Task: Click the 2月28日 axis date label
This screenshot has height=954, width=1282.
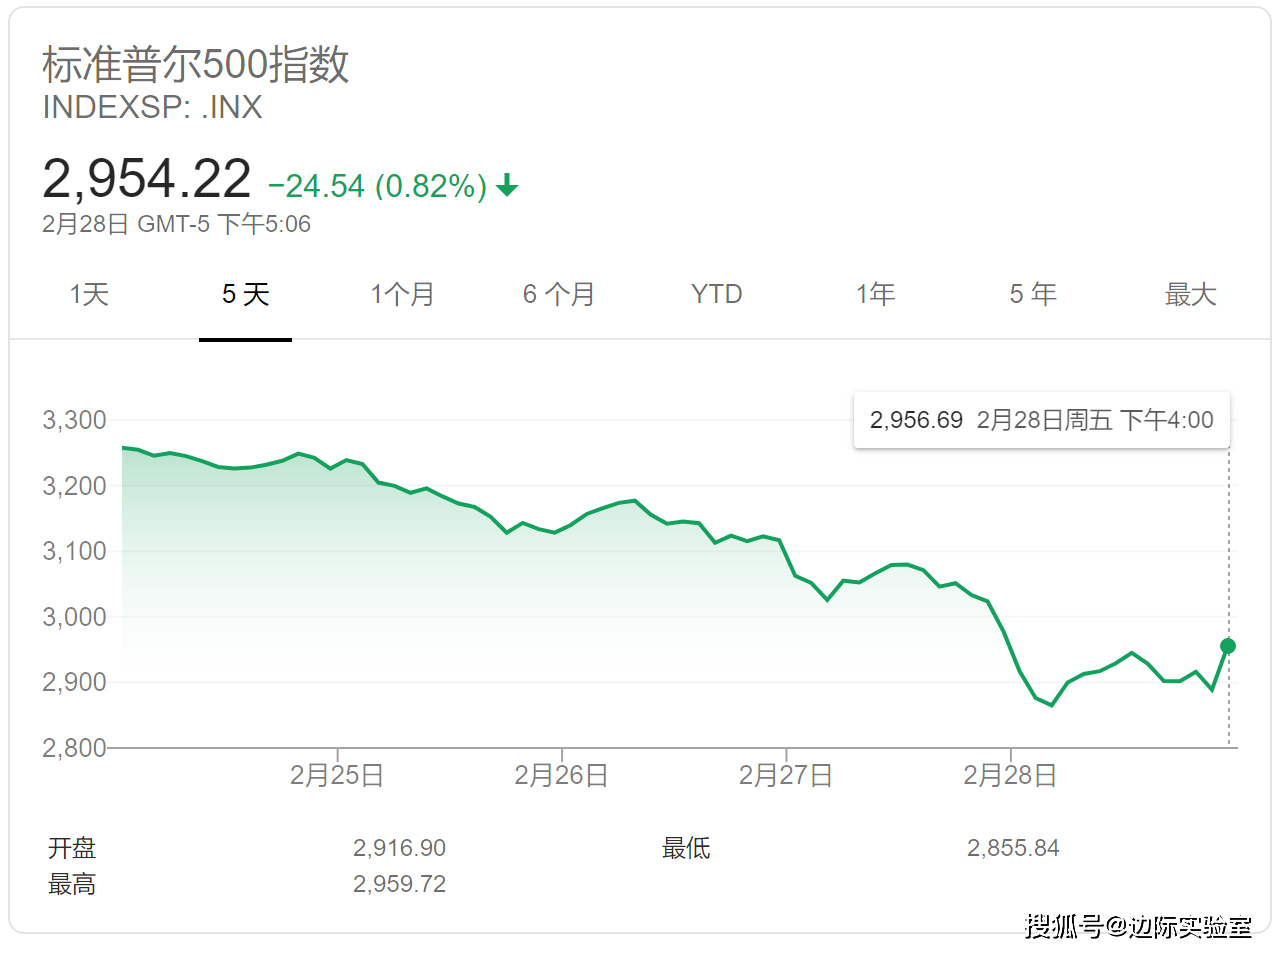Action: (1010, 775)
